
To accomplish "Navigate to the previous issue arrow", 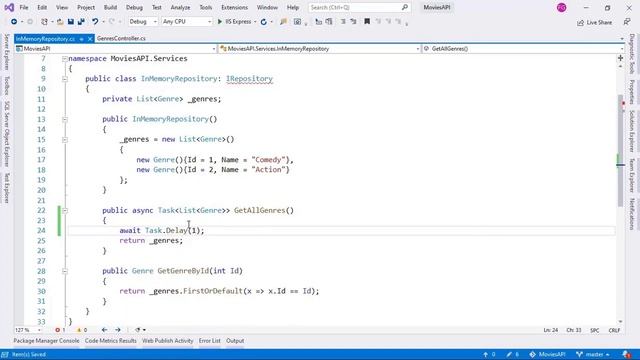I will coord(104,330).
